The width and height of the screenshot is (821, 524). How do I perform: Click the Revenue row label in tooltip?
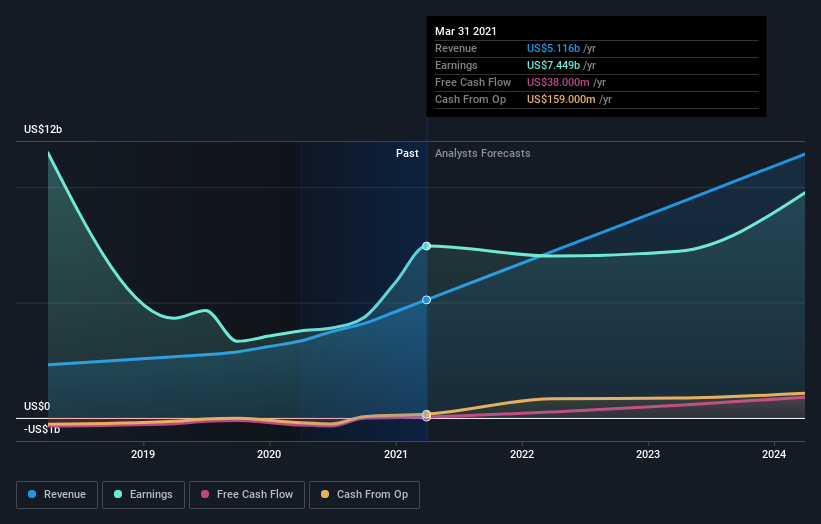pyautogui.click(x=456, y=48)
